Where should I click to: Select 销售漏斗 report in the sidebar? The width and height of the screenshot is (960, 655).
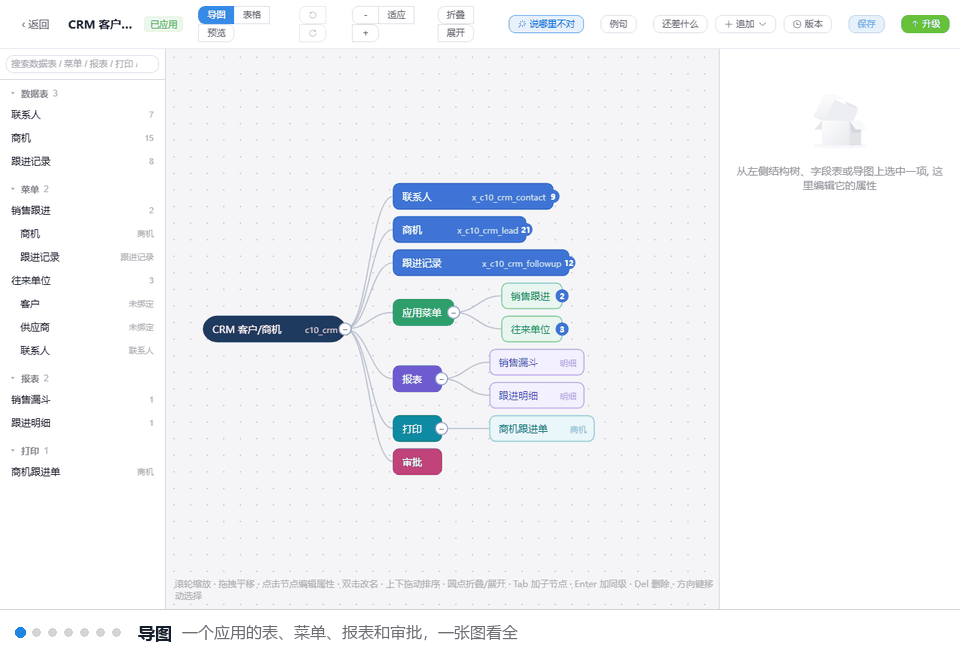click(82, 399)
